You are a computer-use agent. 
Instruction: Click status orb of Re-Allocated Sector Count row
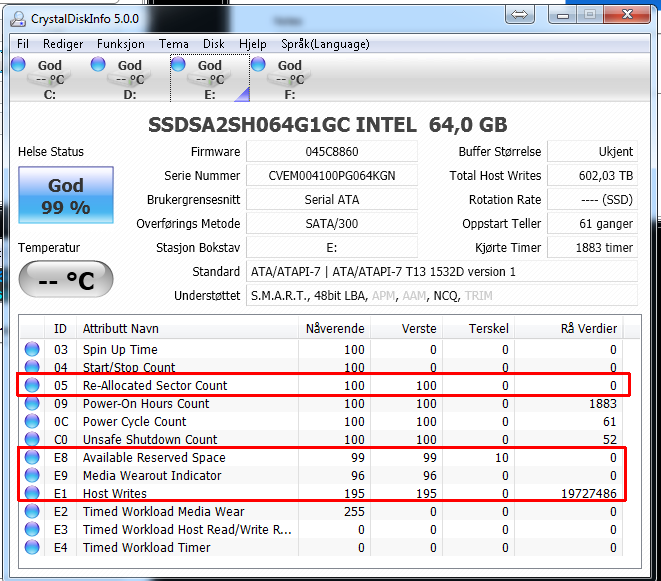[x=32, y=385]
